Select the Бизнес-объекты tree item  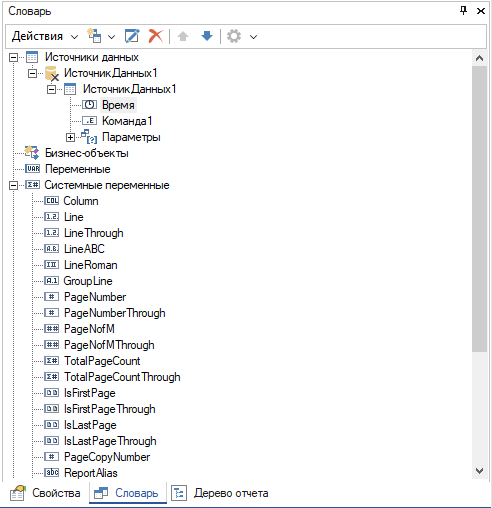[x=87, y=153]
